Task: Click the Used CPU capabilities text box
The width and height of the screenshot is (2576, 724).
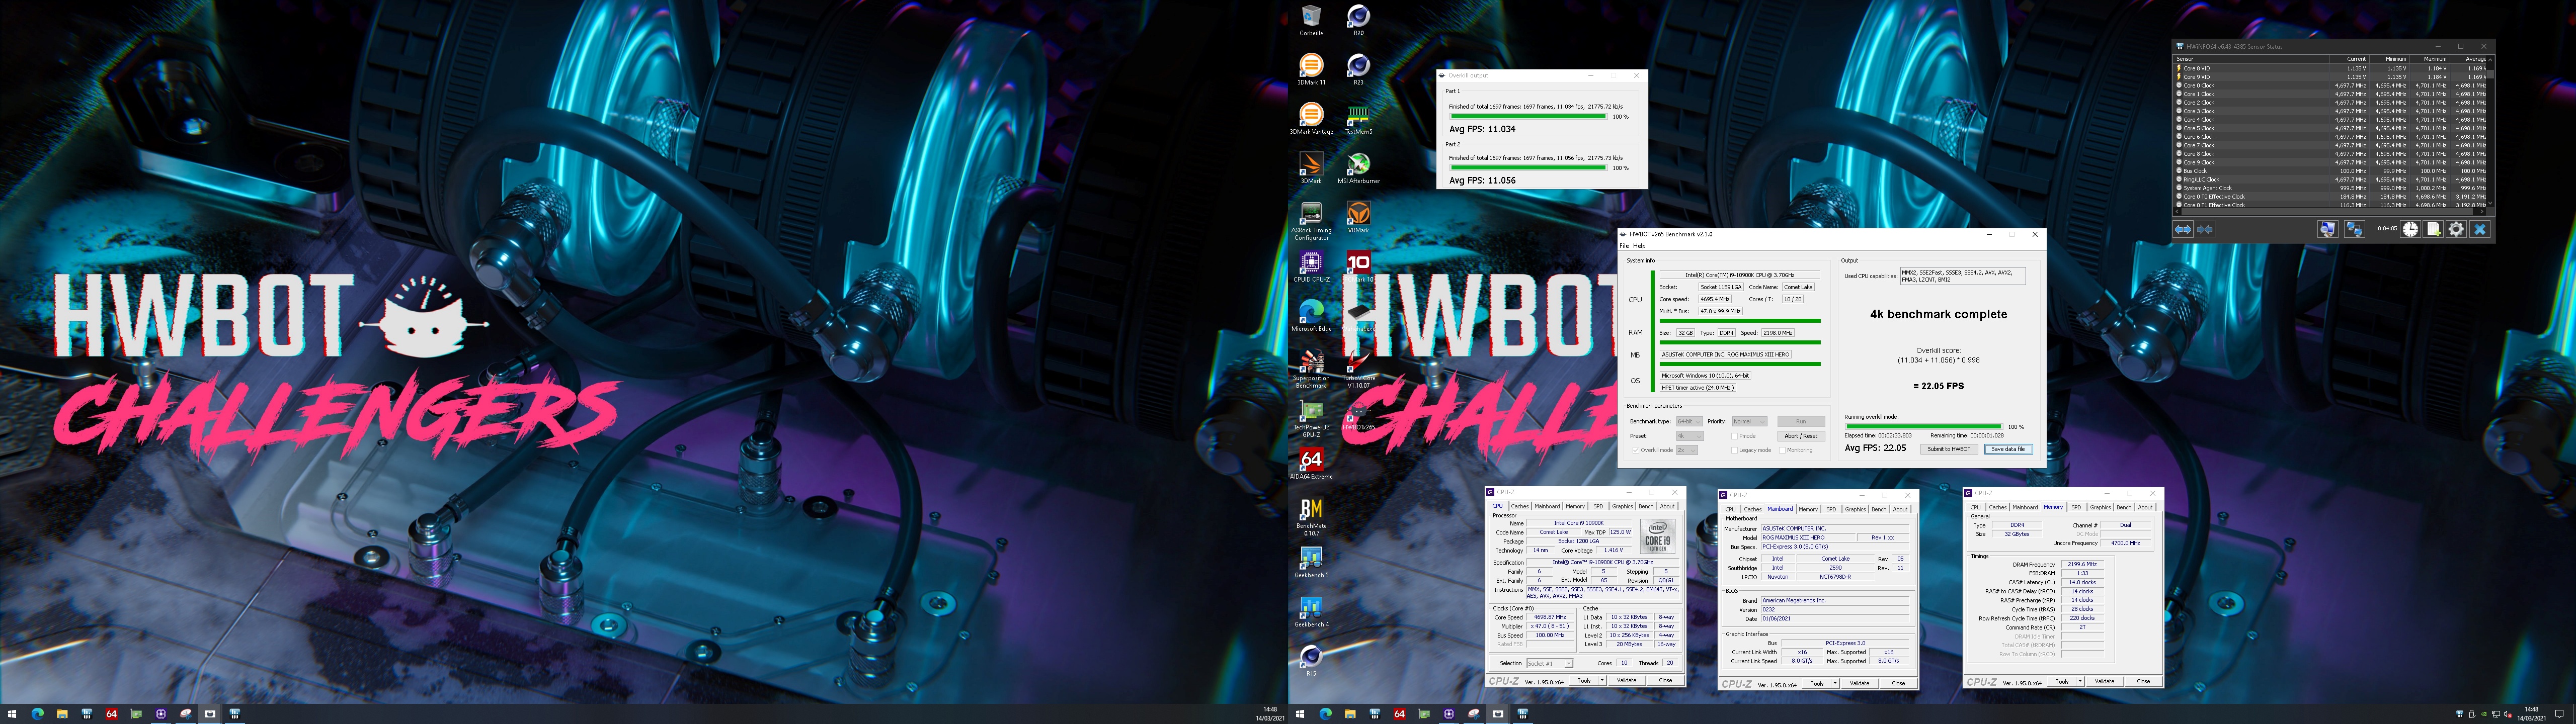Action: pyautogui.click(x=1962, y=276)
